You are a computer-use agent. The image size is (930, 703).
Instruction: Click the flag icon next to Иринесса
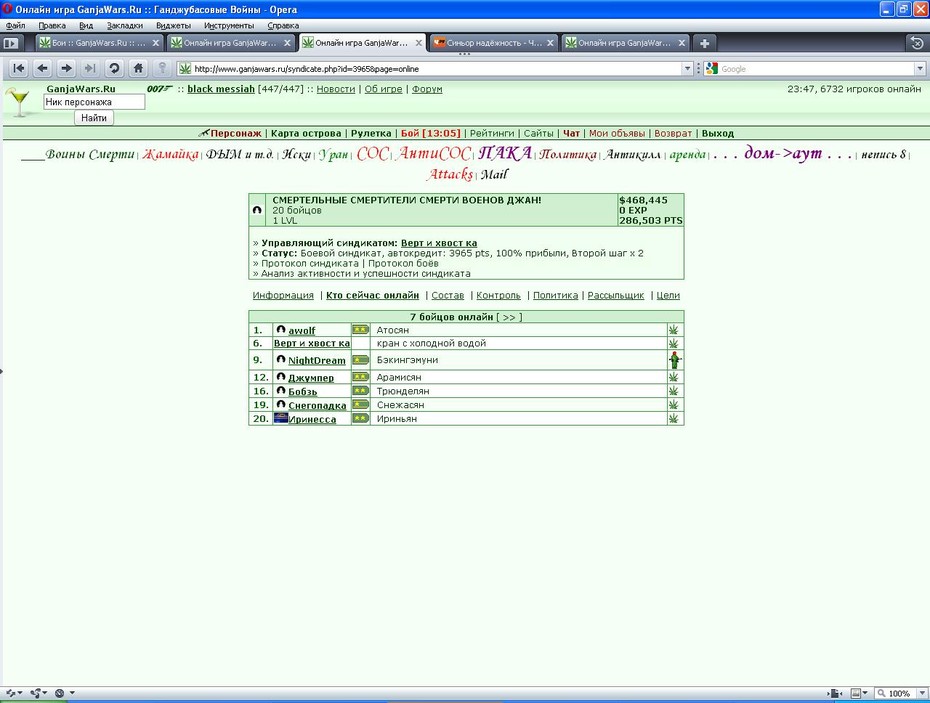(281, 418)
